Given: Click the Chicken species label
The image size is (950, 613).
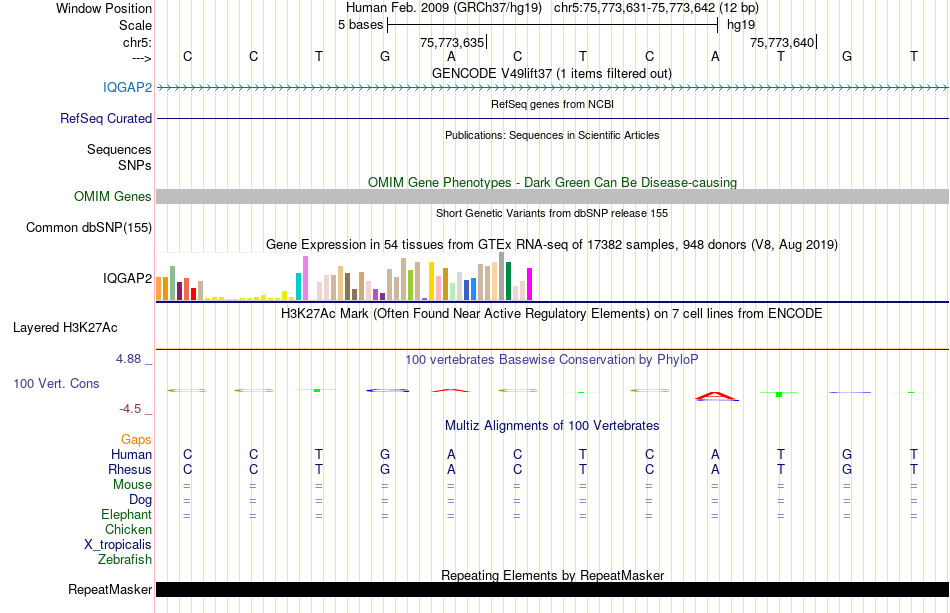Looking at the screenshot, I should (x=128, y=529).
